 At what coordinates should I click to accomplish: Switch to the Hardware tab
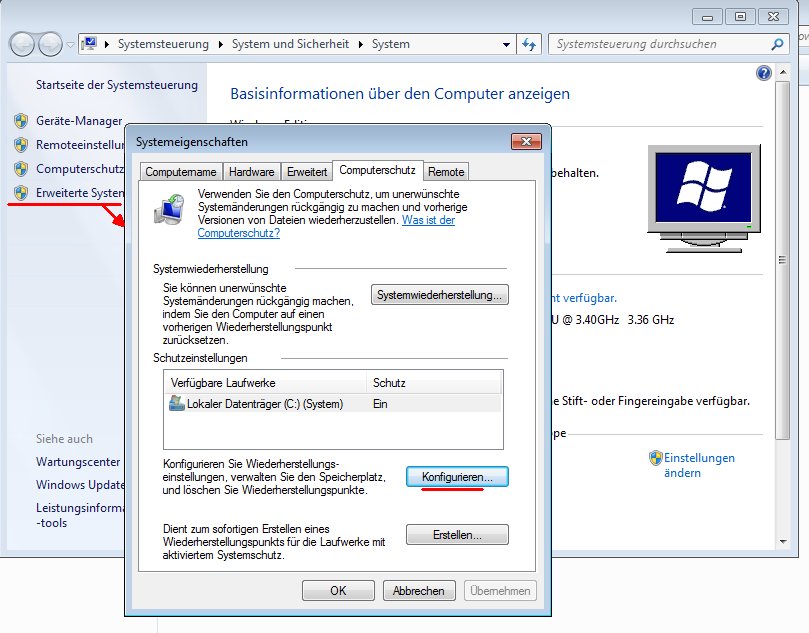tap(251, 172)
